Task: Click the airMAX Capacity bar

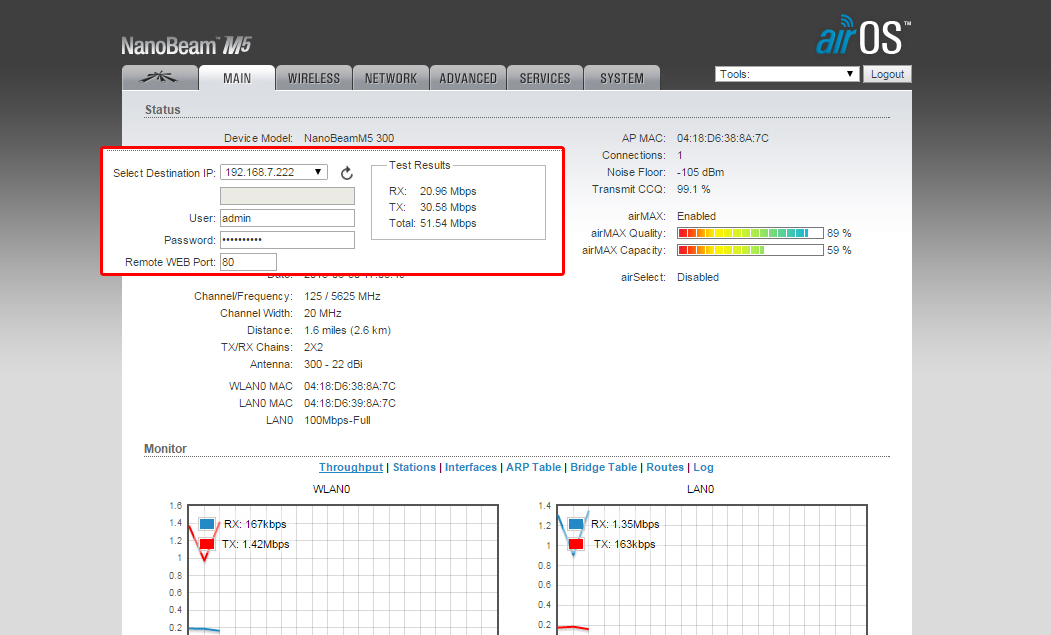Action: point(750,250)
